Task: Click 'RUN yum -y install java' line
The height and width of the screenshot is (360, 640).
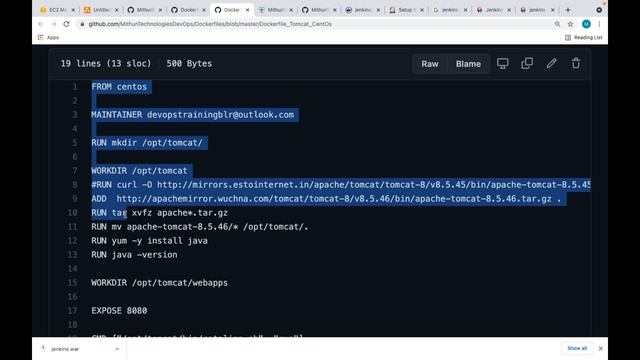Action: point(149,241)
